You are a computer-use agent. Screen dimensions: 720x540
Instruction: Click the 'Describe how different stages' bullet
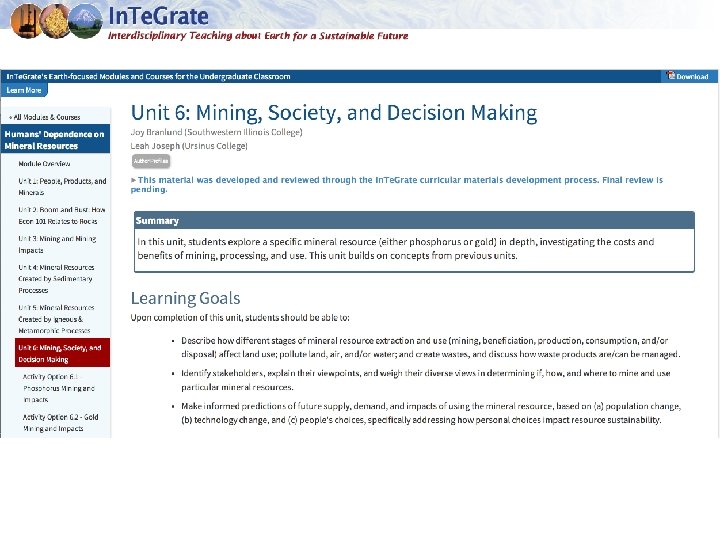[x=431, y=348]
